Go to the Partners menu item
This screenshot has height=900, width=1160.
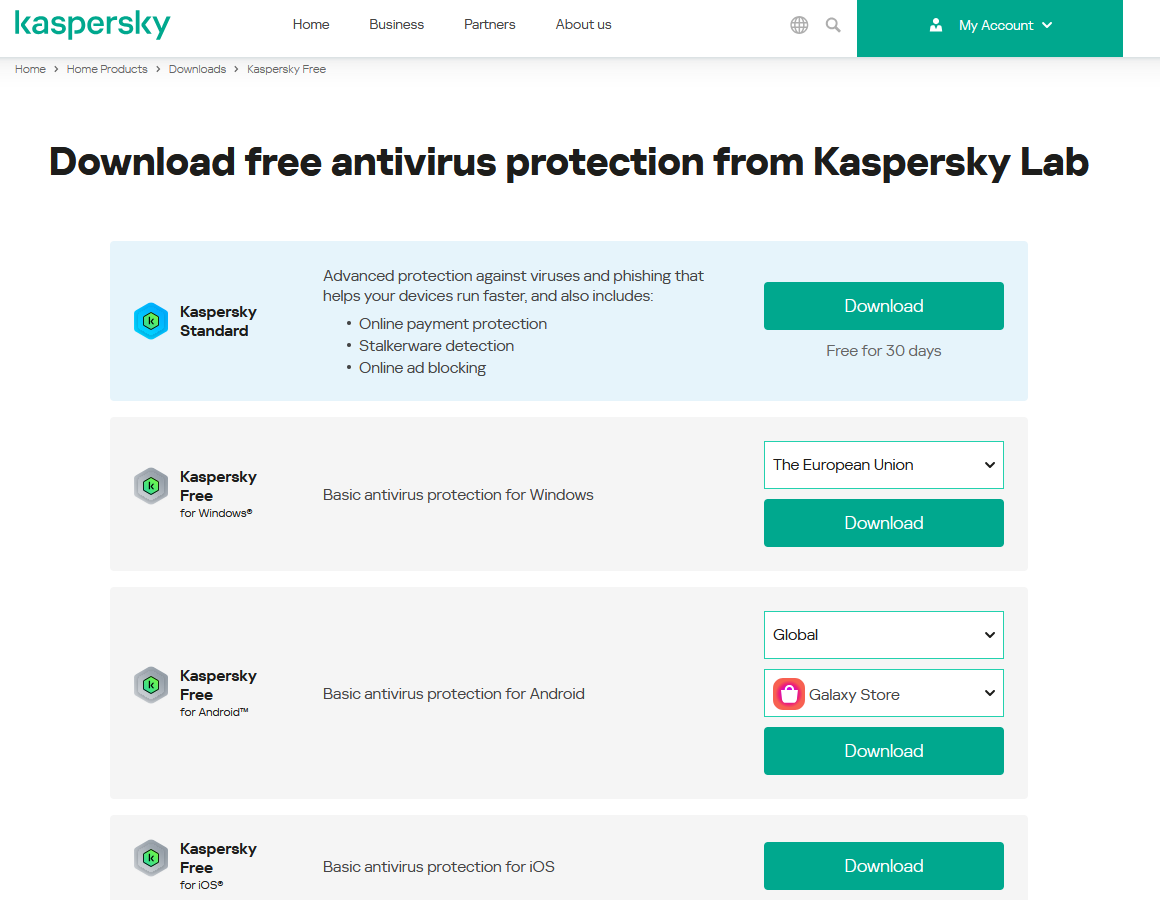[x=490, y=24]
